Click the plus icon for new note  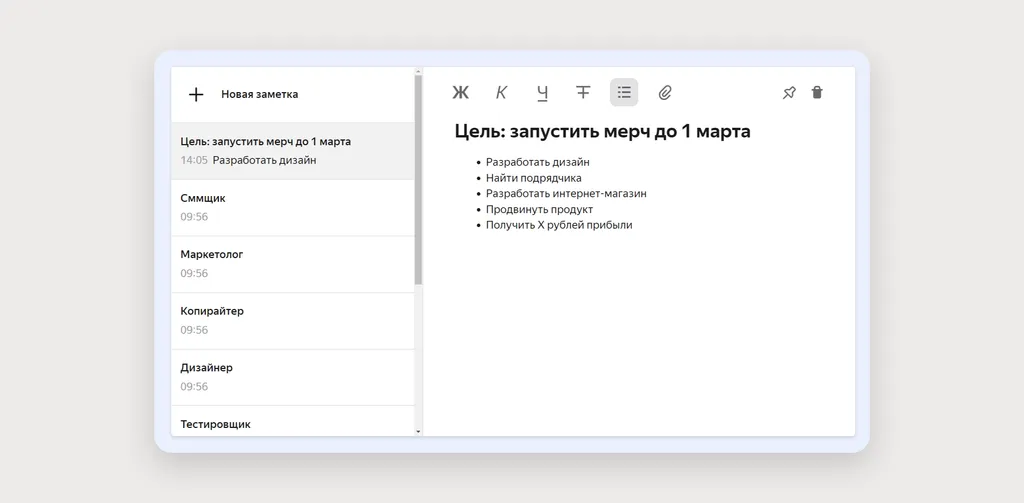196,95
